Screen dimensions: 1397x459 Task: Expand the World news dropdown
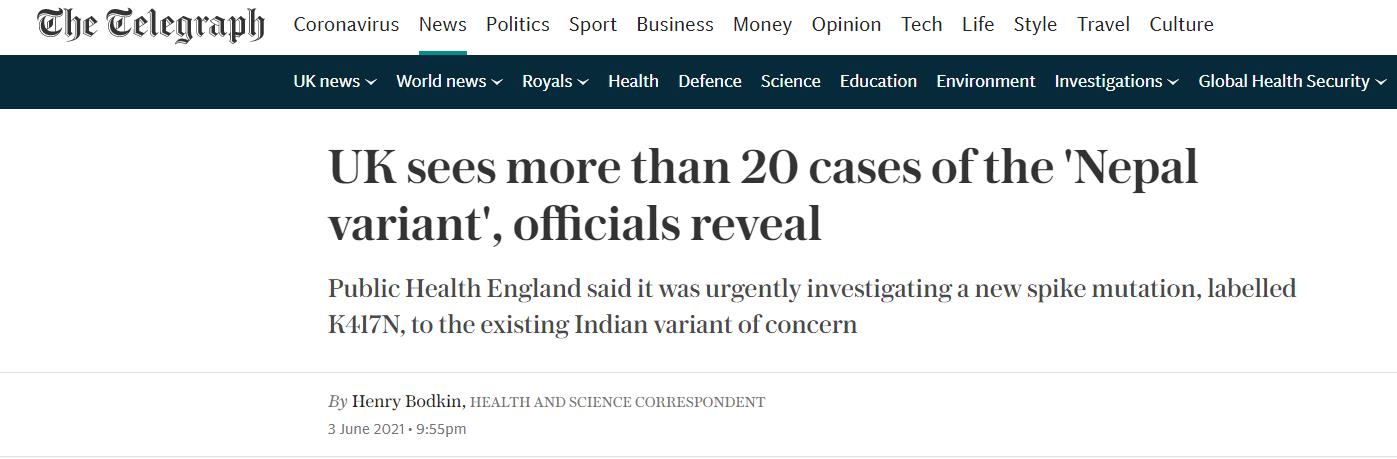point(449,82)
